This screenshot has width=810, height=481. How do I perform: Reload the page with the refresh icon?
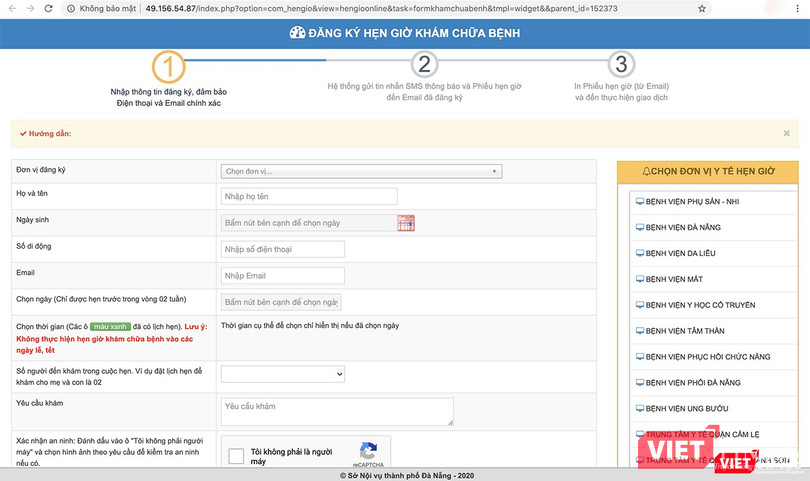[x=52, y=8]
